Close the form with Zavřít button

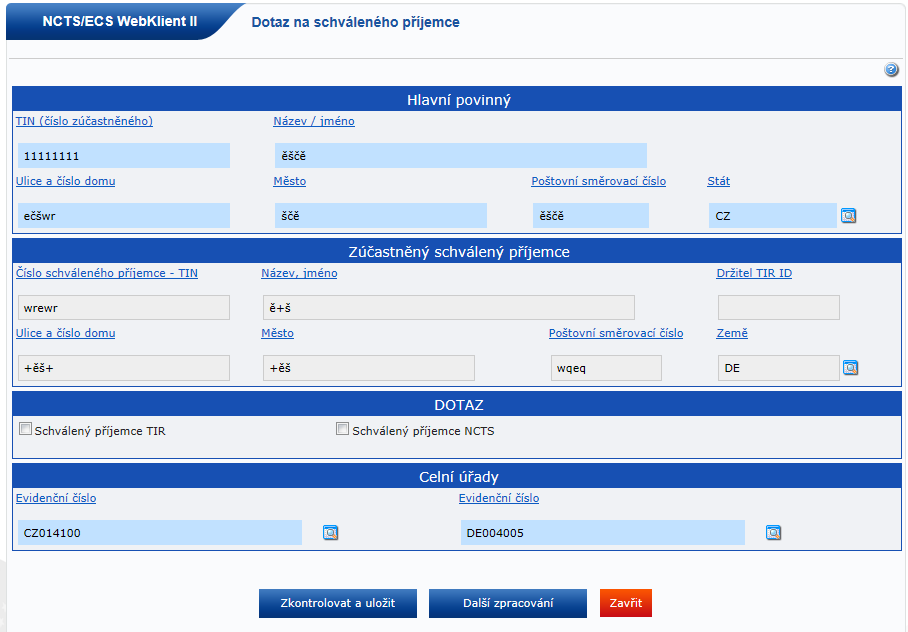[625, 603]
